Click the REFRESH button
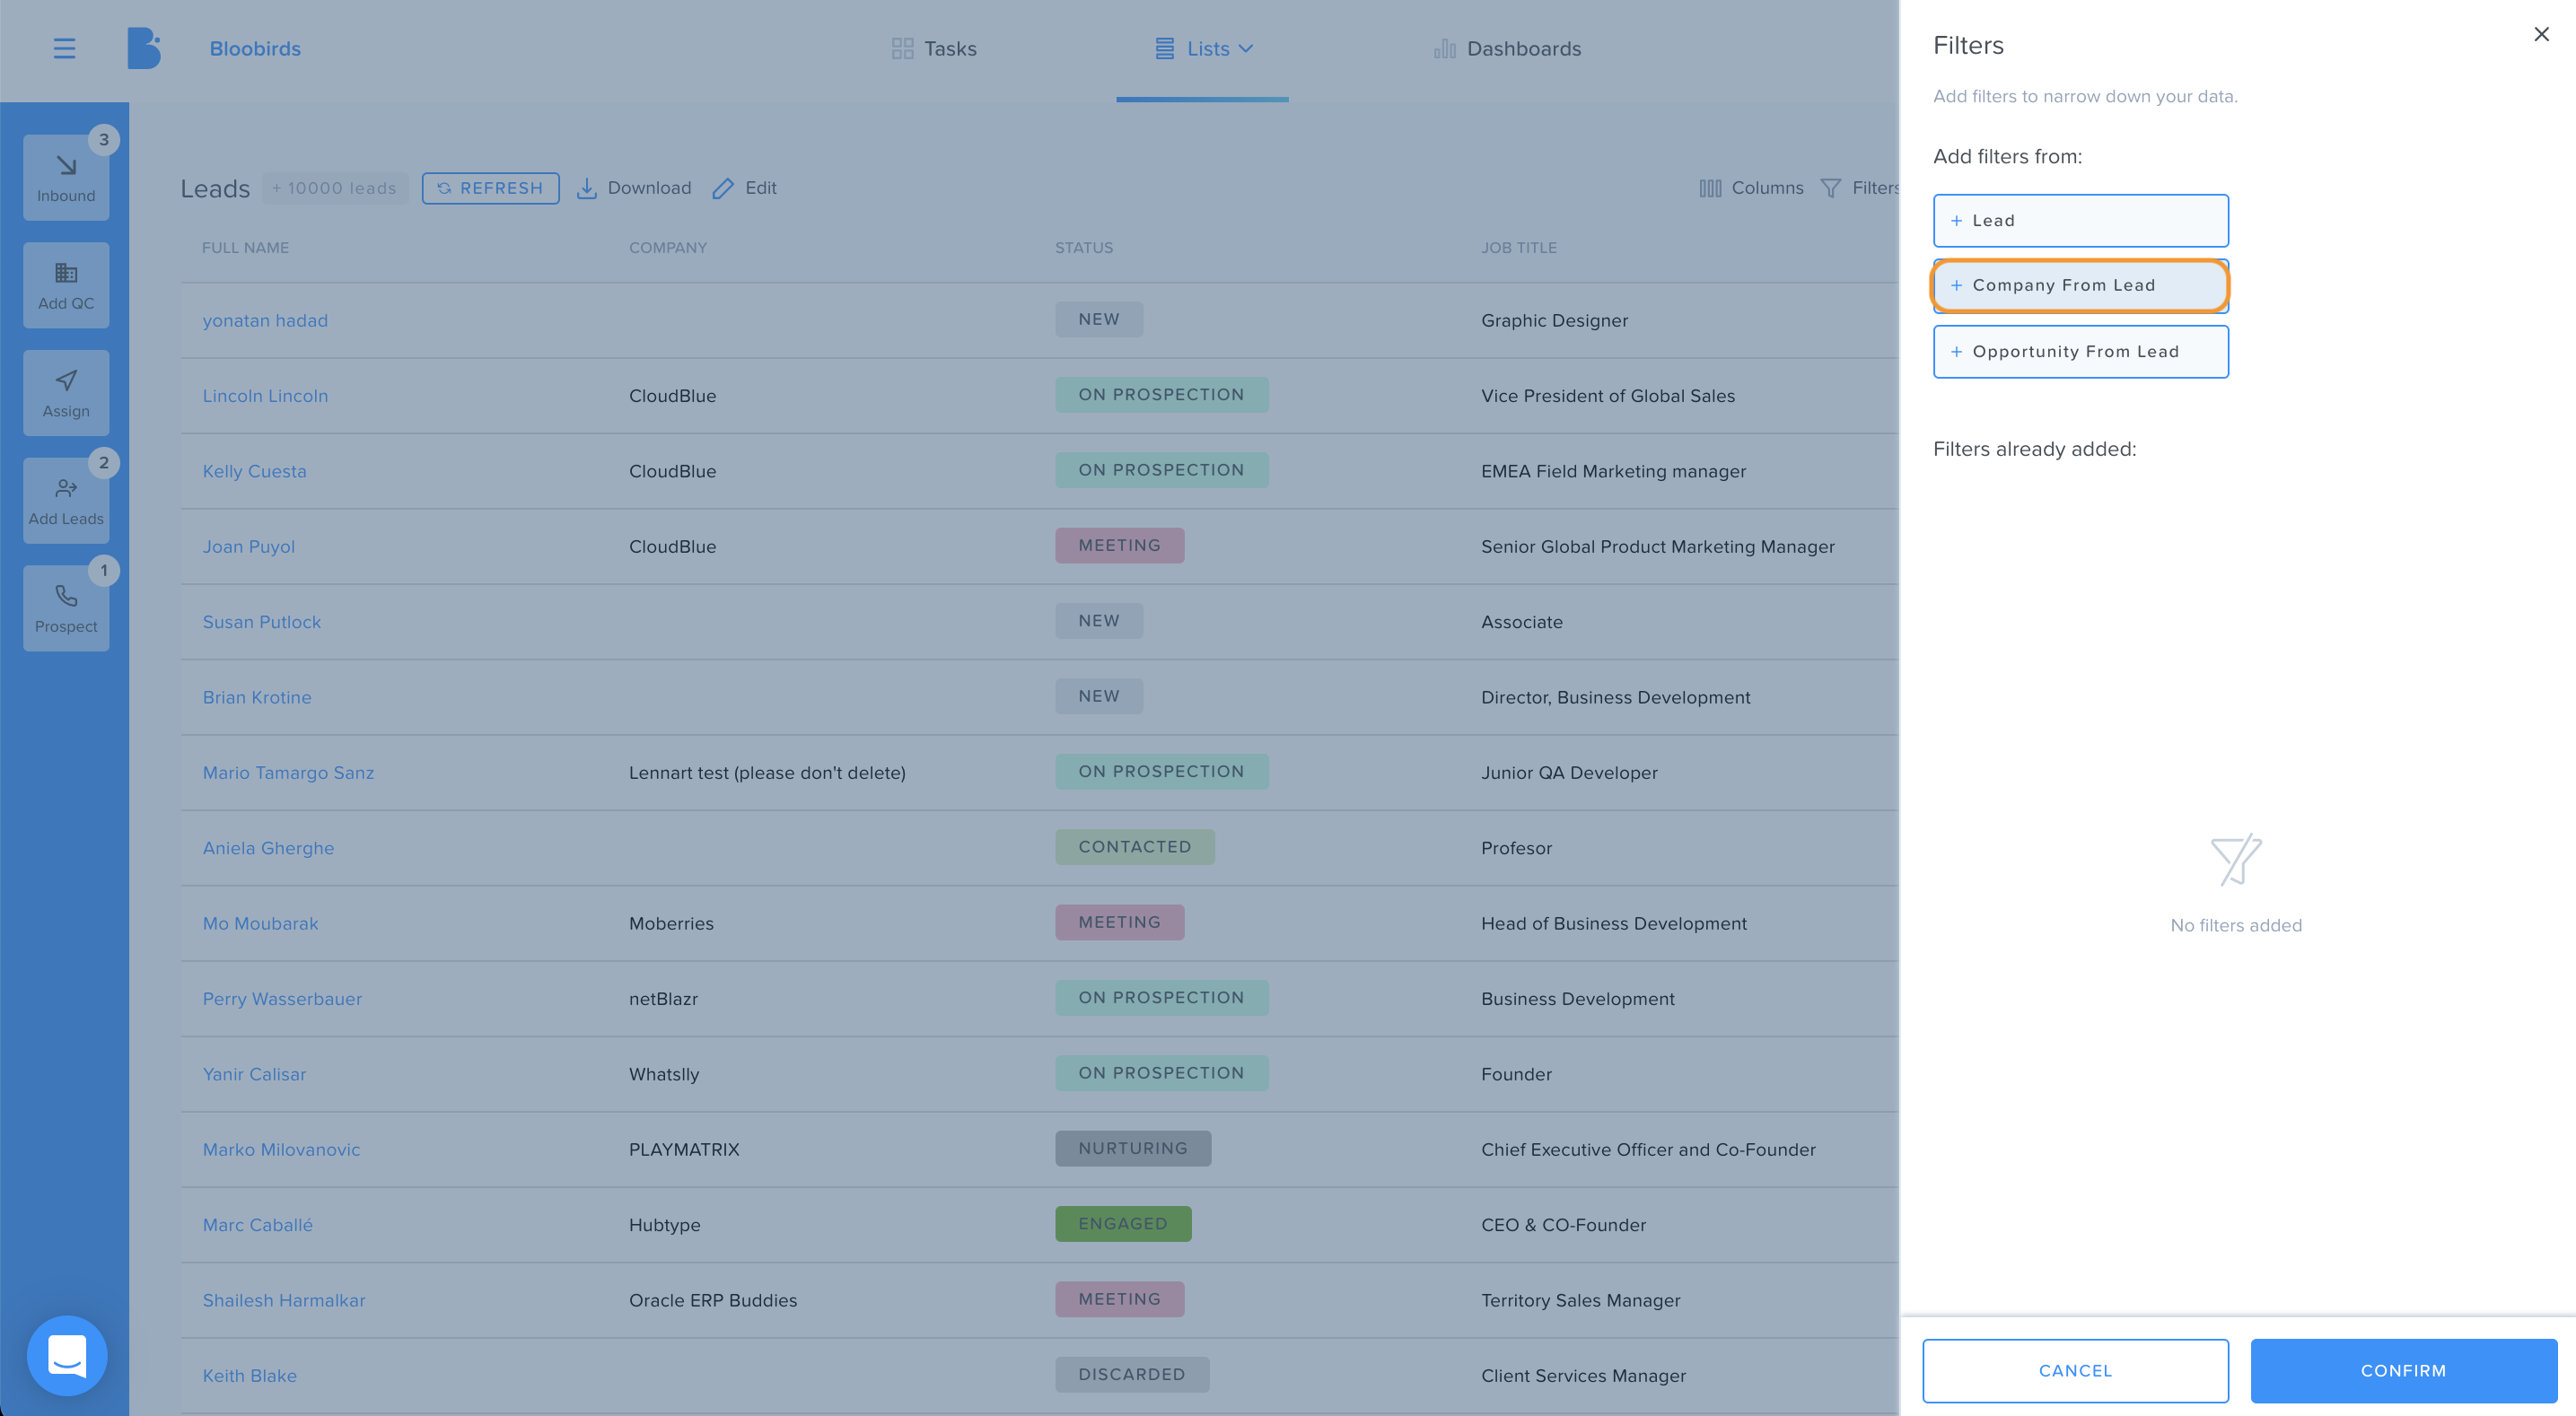 tap(490, 188)
